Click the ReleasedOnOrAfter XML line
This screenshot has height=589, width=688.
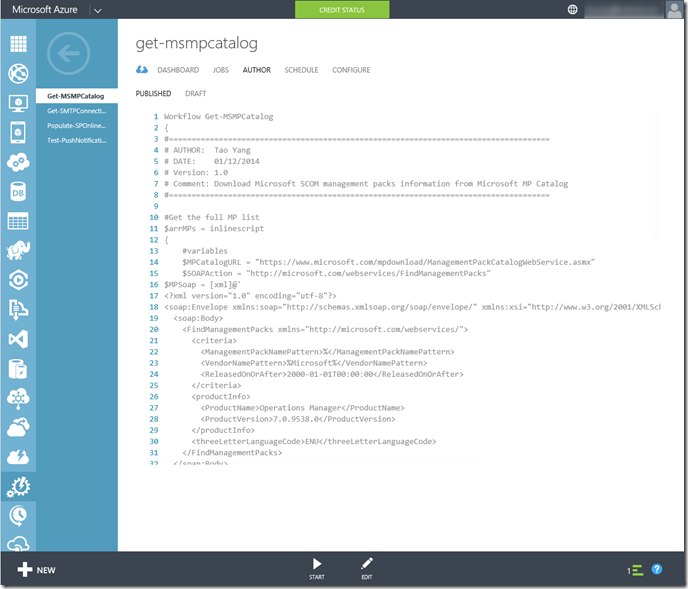pos(332,374)
